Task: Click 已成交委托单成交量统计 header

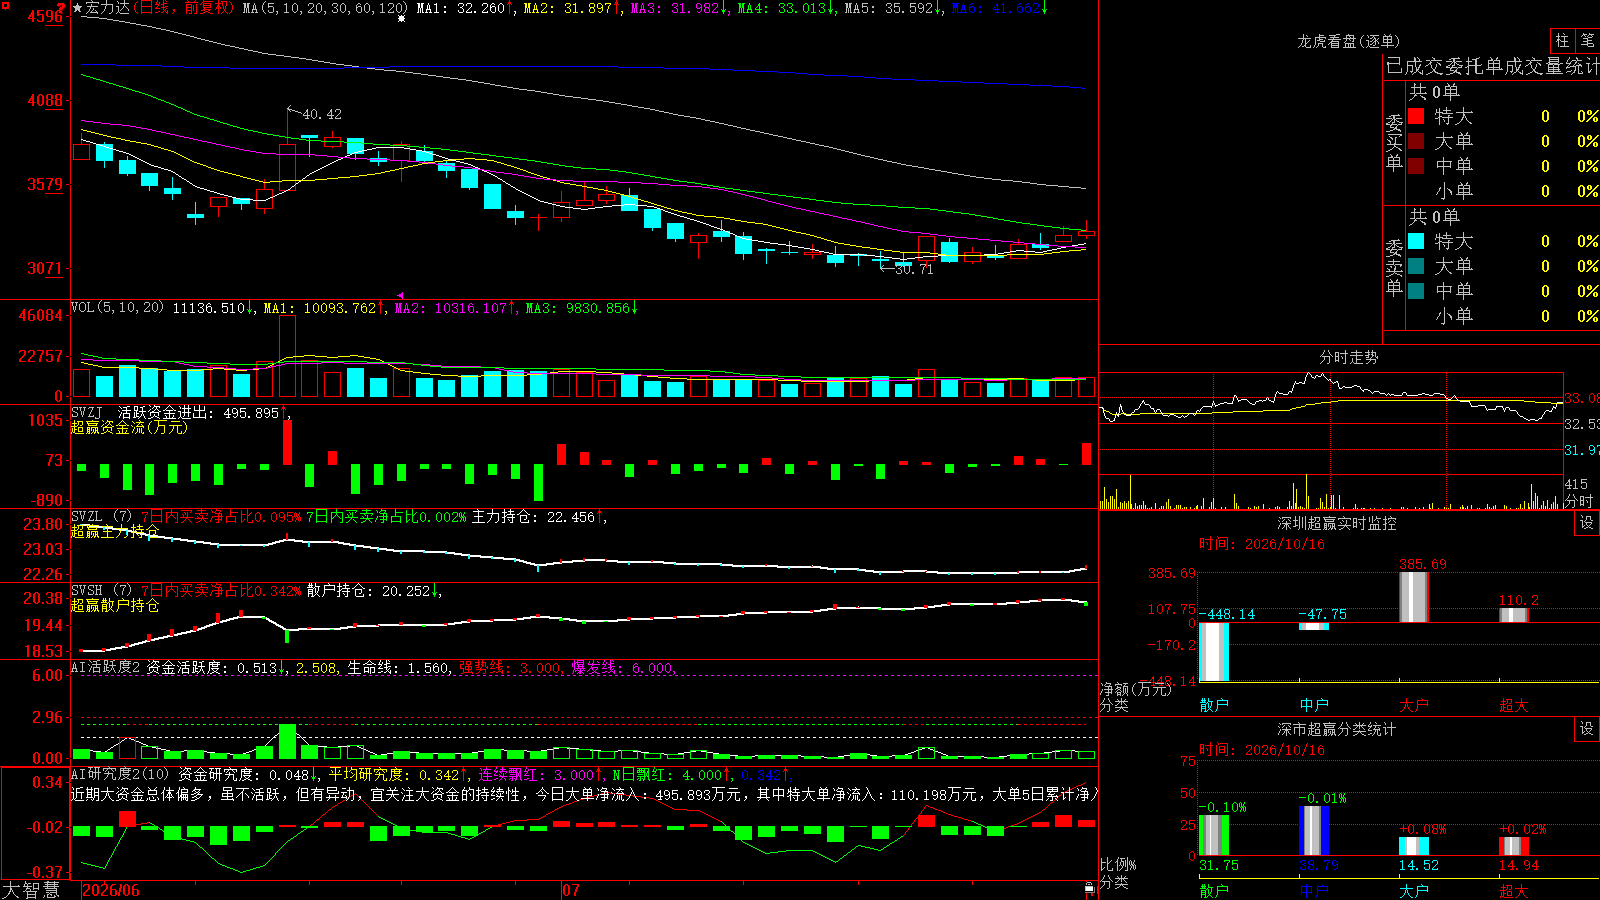Action: point(1492,66)
